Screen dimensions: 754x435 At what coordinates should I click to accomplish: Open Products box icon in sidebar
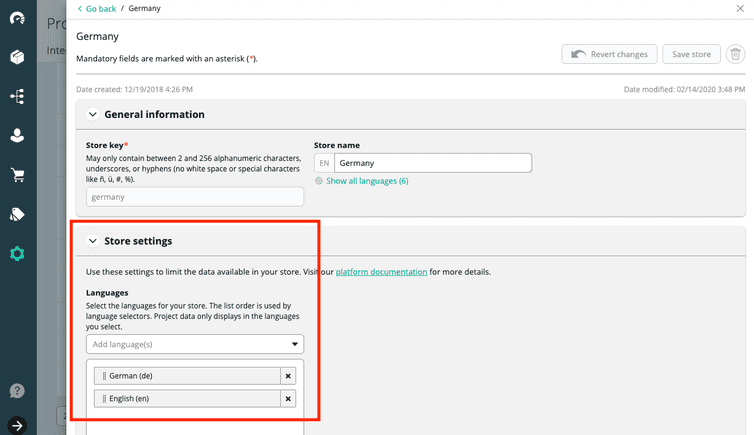point(17,57)
